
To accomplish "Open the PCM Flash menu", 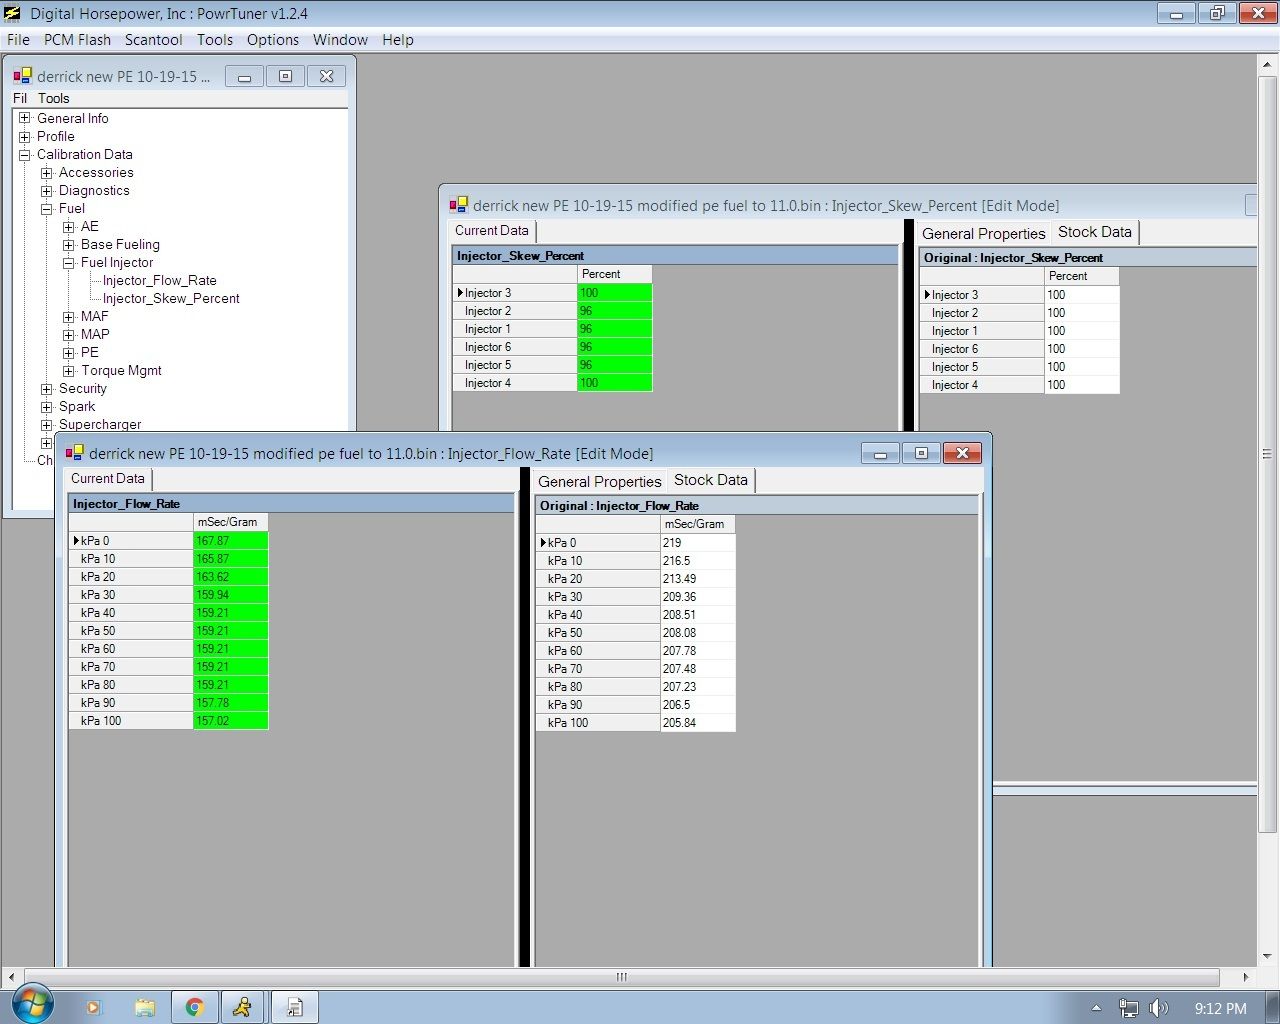I will coord(77,40).
